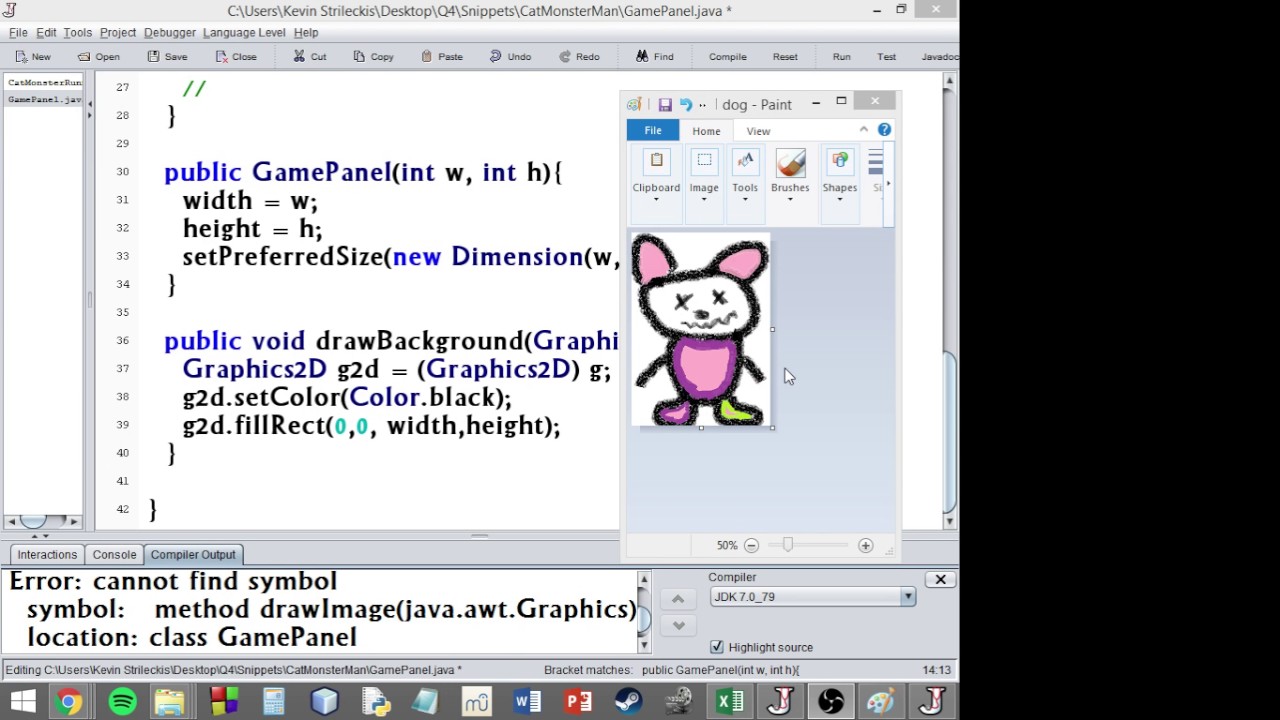The width and height of the screenshot is (1280, 720).
Task: Click Paint's zoom slider handle
Action: [788, 545]
